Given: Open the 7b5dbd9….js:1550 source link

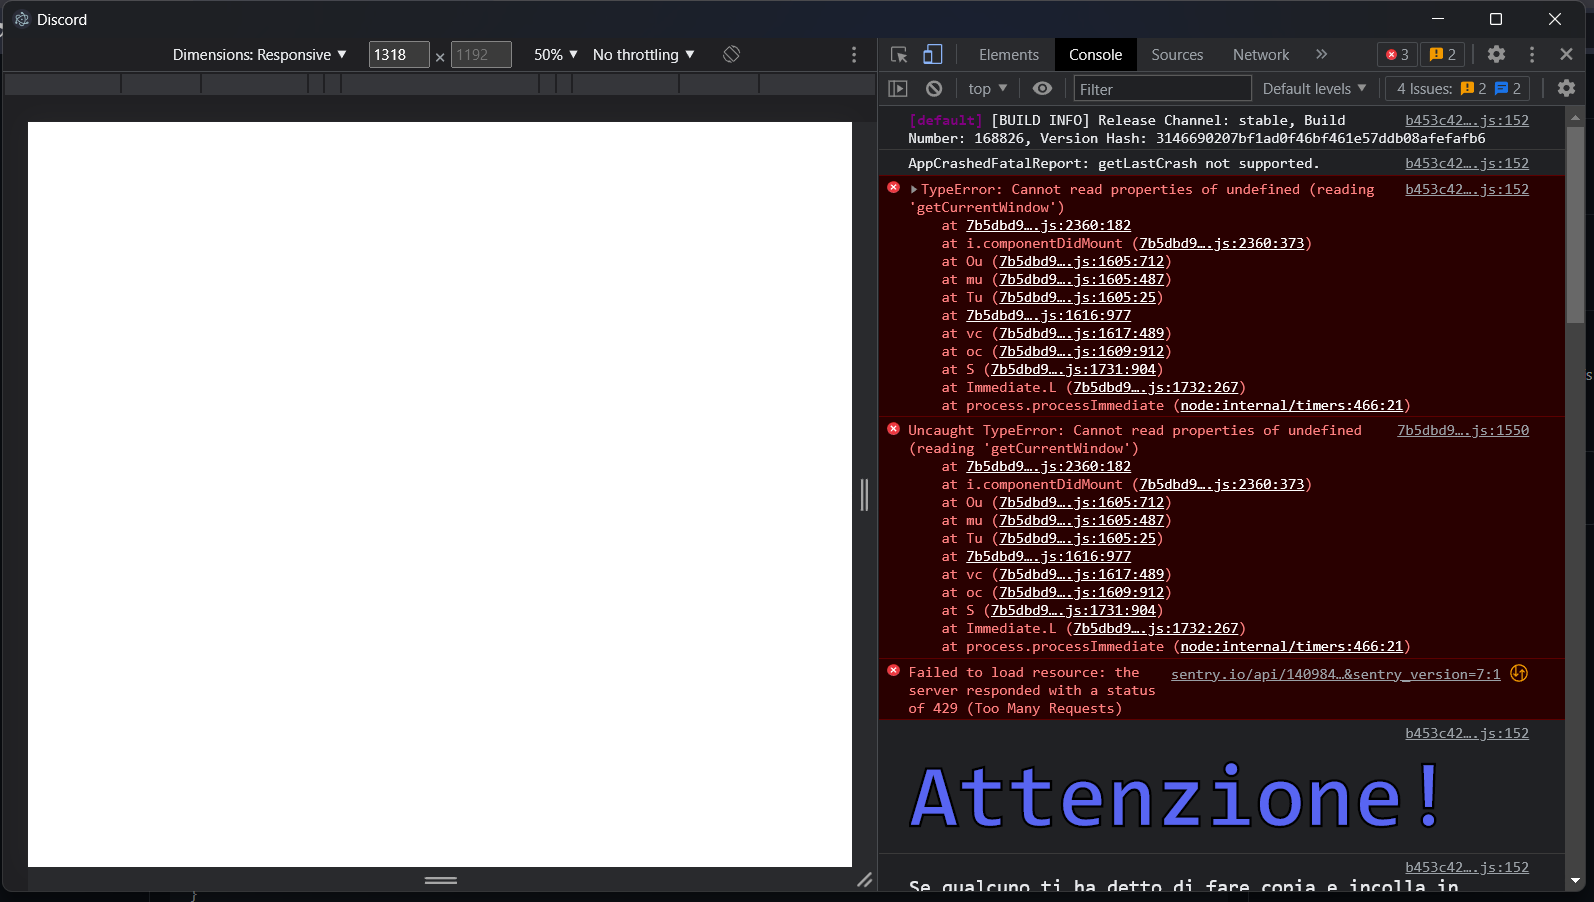Looking at the screenshot, I should (1463, 430).
